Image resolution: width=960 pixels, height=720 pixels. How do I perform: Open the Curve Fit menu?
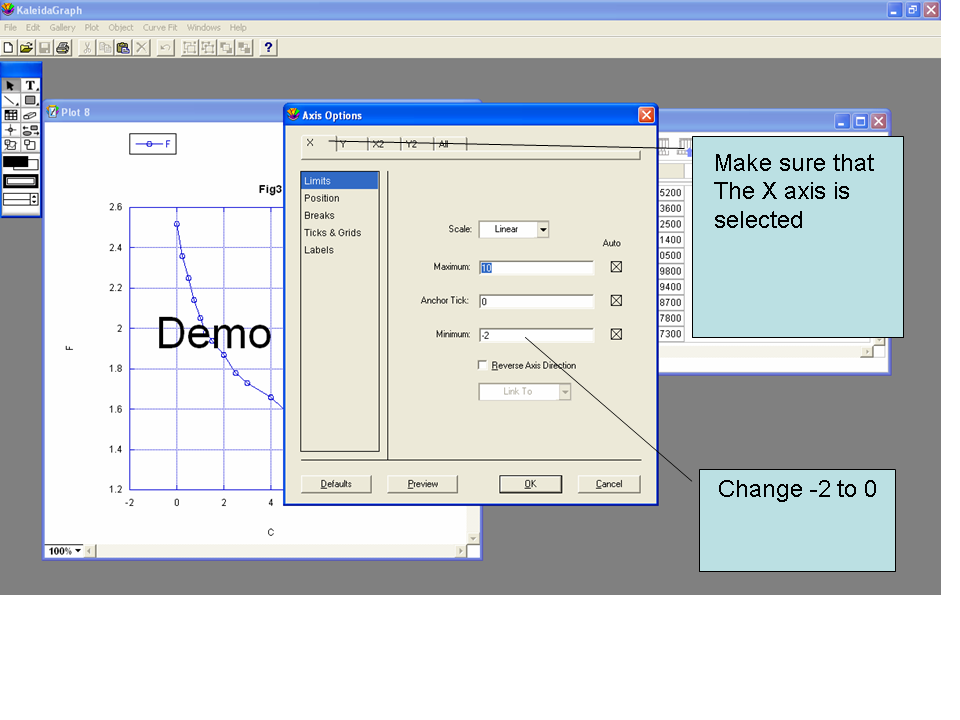coord(160,28)
